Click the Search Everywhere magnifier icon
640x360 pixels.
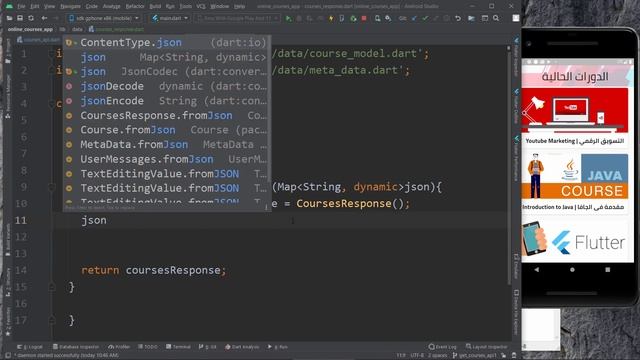(496, 18)
